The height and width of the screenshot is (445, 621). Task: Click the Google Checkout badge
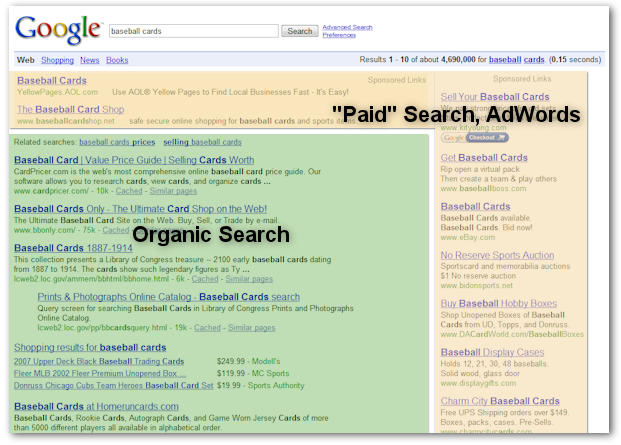point(475,137)
